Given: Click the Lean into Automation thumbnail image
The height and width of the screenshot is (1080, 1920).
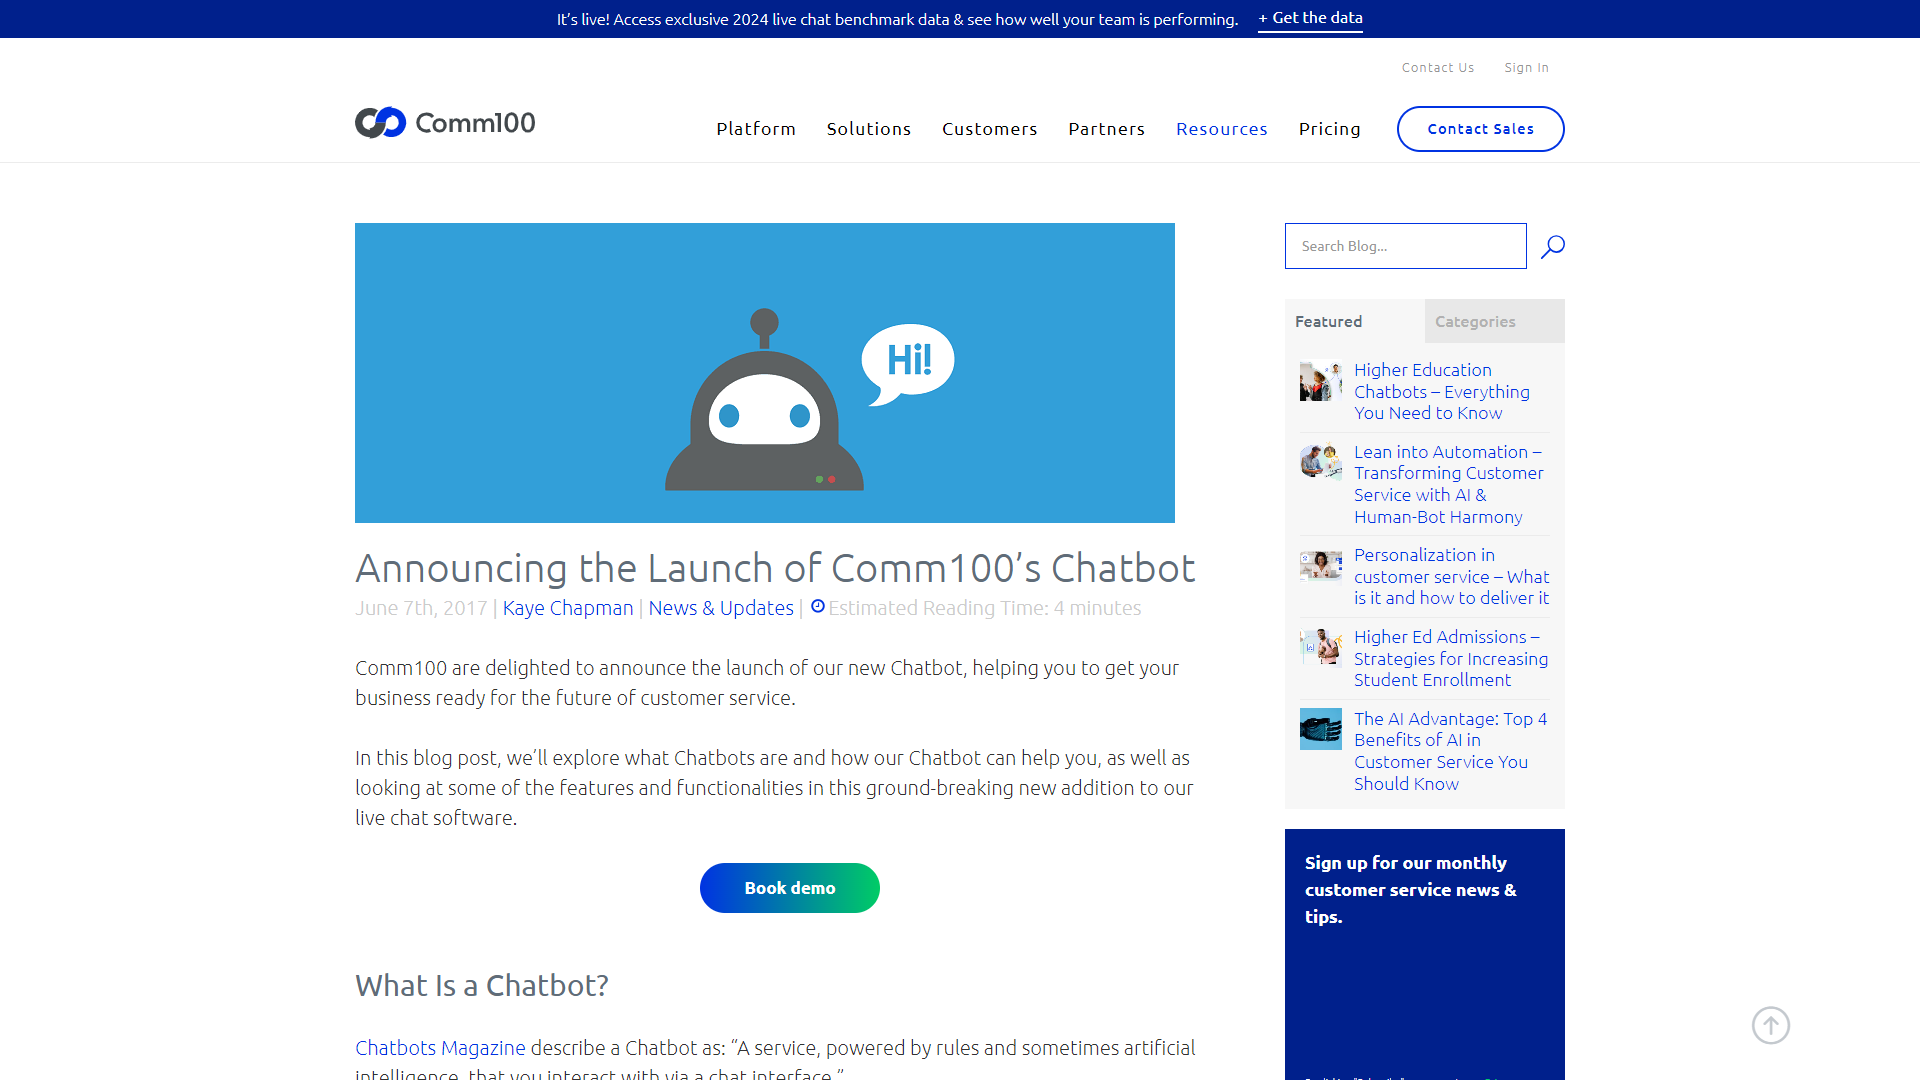Looking at the screenshot, I should (x=1320, y=463).
